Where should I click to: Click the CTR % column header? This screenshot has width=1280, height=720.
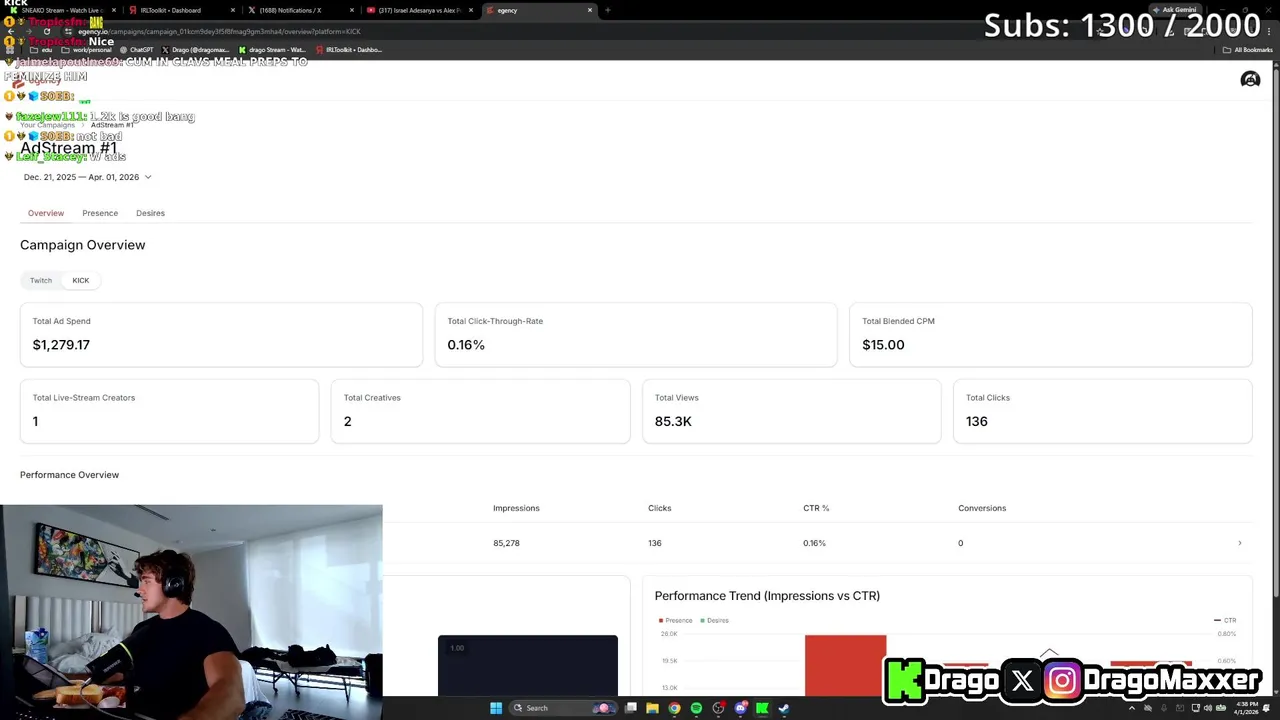816,508
